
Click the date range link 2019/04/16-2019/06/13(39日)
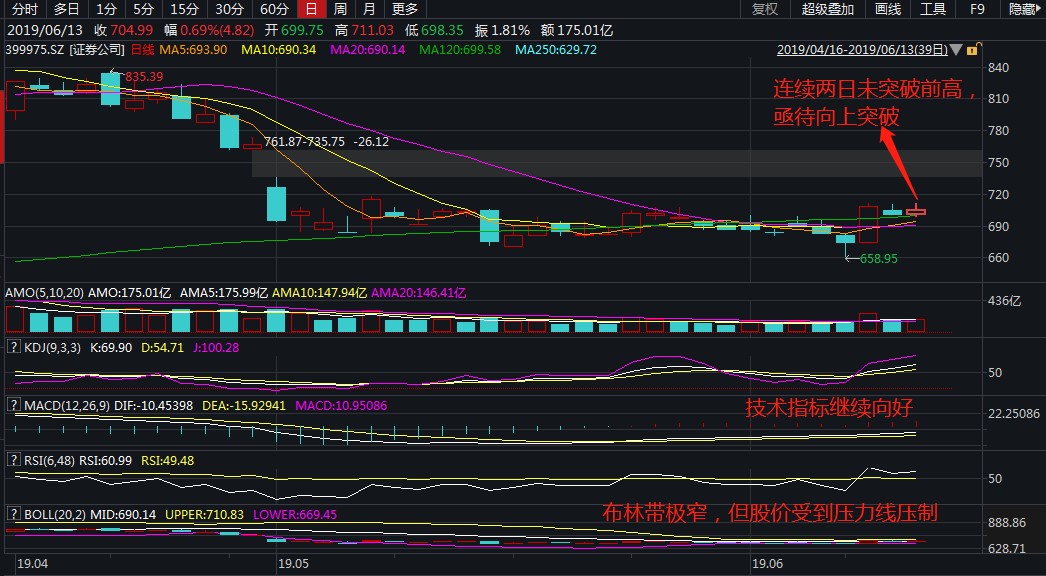863,50
